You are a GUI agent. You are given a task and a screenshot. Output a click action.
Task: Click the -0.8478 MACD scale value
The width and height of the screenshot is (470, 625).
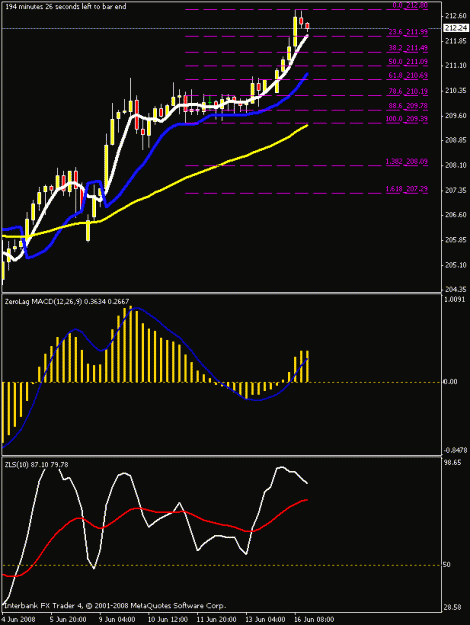coord(455,450)
